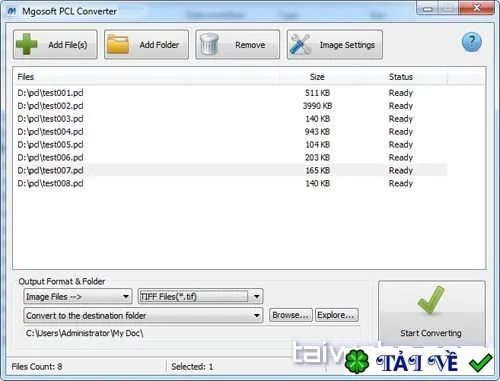Click the green plus Add File(s) icon
500x381 pixels.
(x=27, y=44)
